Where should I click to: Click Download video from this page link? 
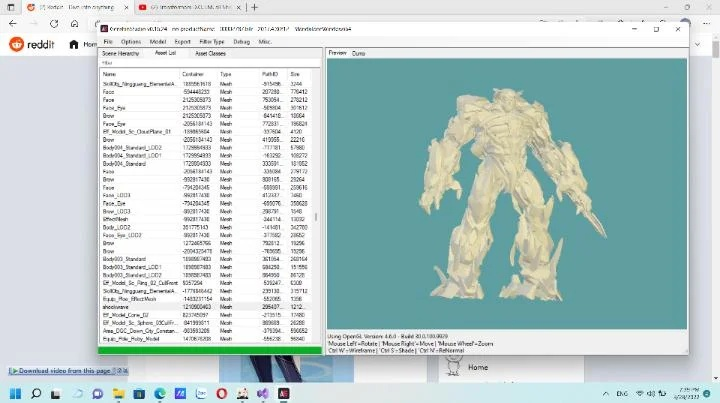(x=68, y=371)
